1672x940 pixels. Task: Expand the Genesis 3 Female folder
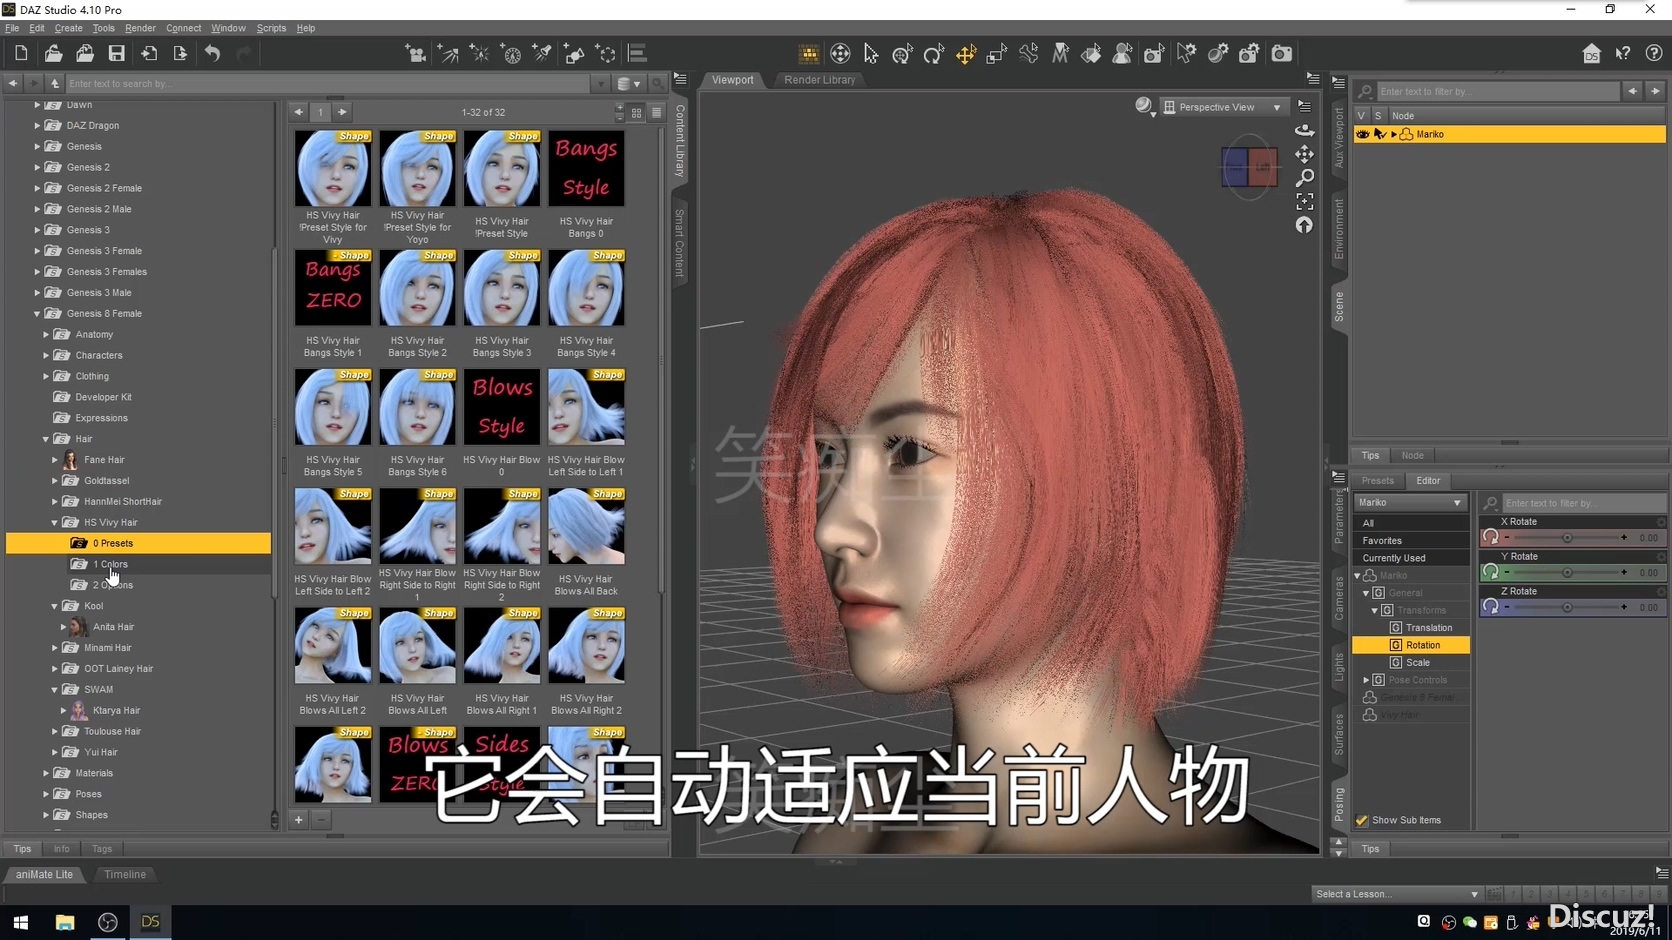tap(37, 251)
